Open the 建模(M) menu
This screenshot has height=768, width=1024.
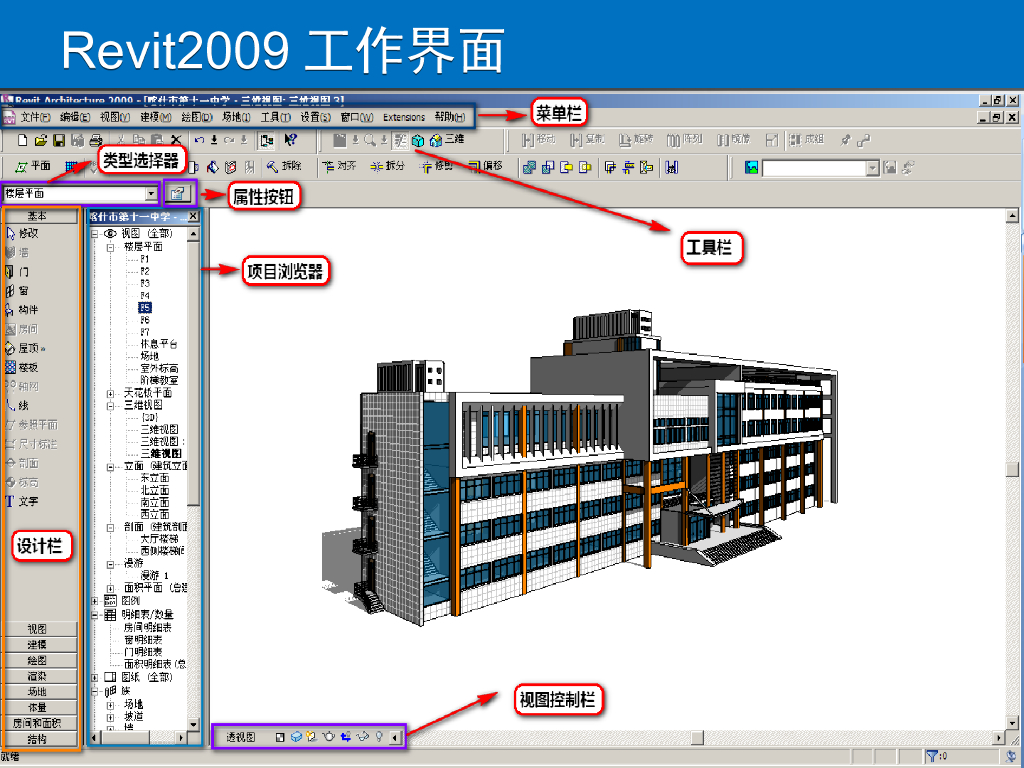(x=155, y=117)
